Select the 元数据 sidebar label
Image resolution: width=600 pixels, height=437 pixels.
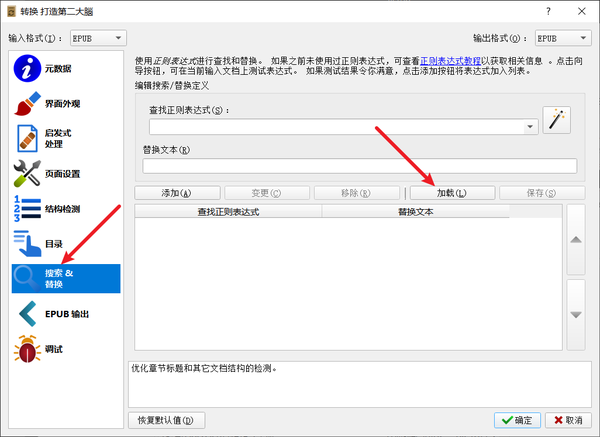tap(58, 68)
